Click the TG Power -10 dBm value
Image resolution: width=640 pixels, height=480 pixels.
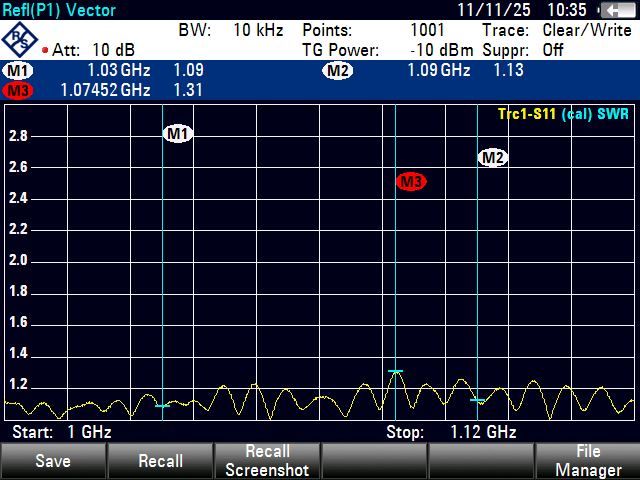(442, 50)
